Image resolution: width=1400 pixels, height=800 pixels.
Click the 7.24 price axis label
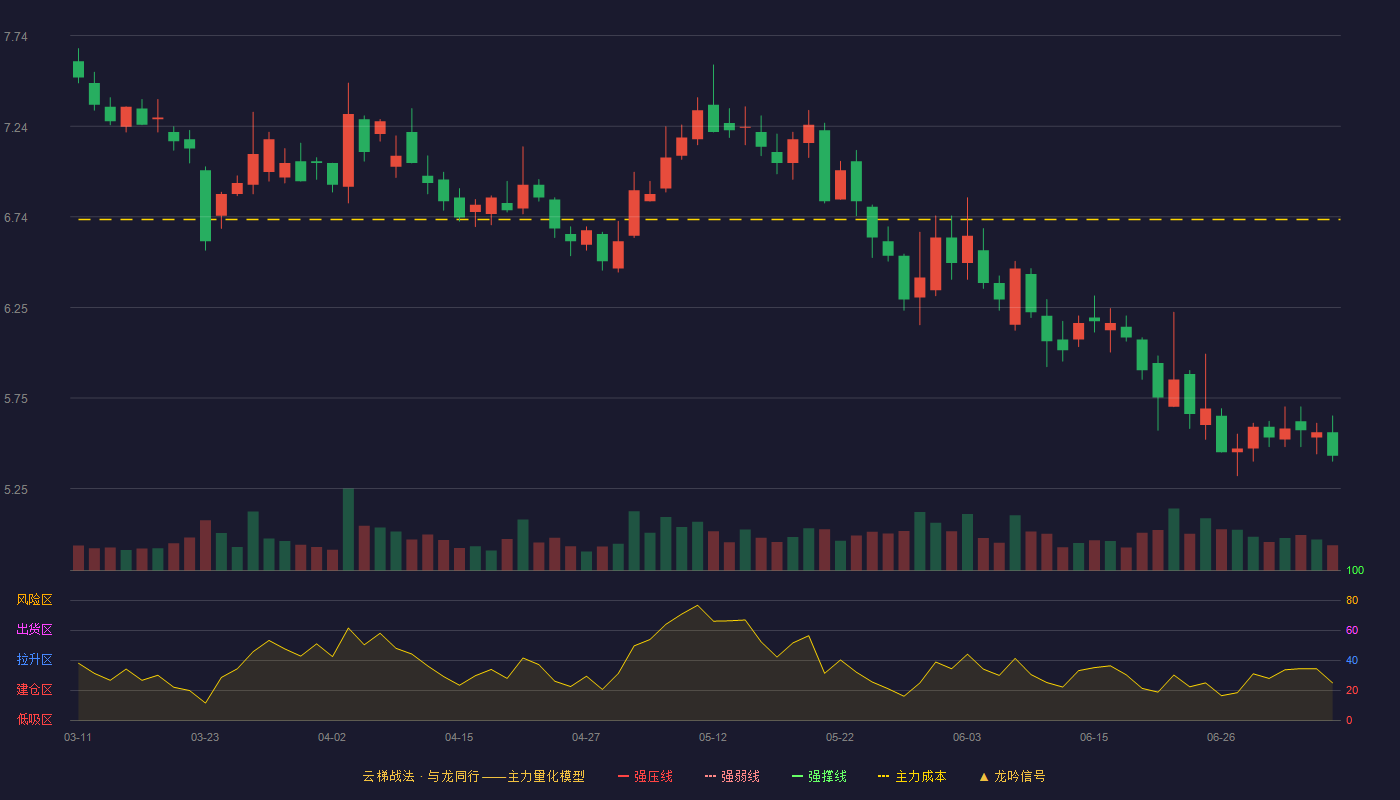click(16, 128)
